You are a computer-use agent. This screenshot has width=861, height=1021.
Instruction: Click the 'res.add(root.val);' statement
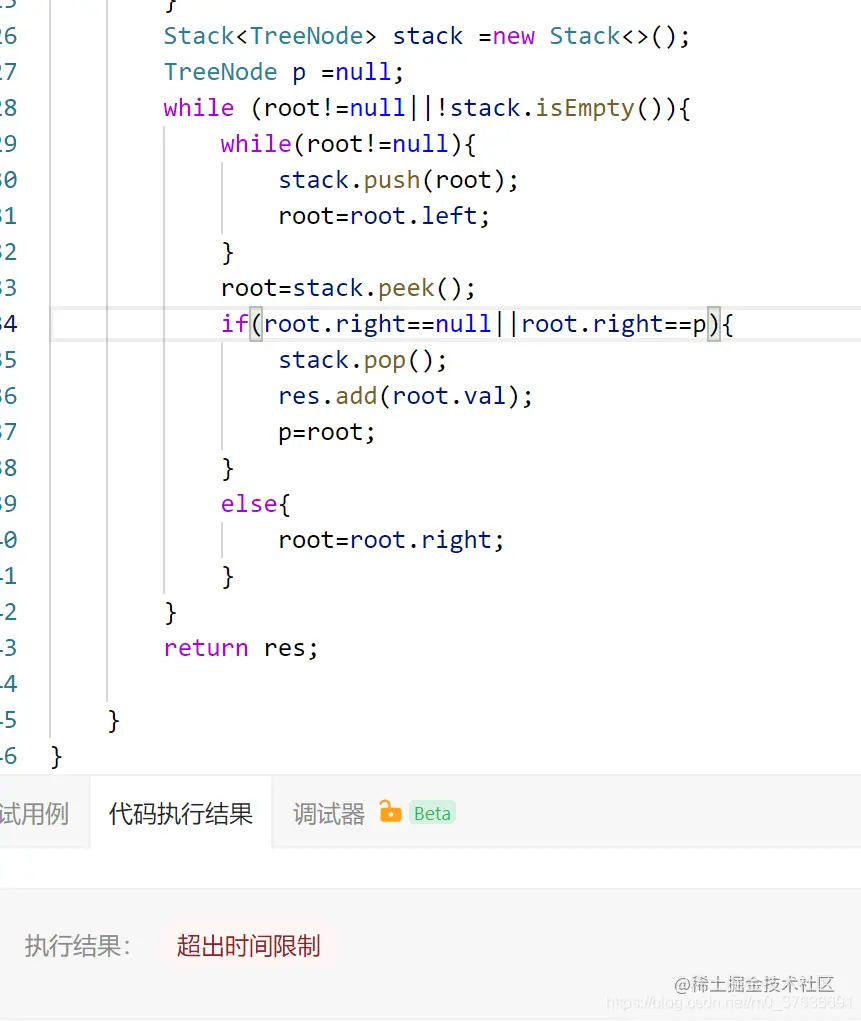click(x=405, y=396)
